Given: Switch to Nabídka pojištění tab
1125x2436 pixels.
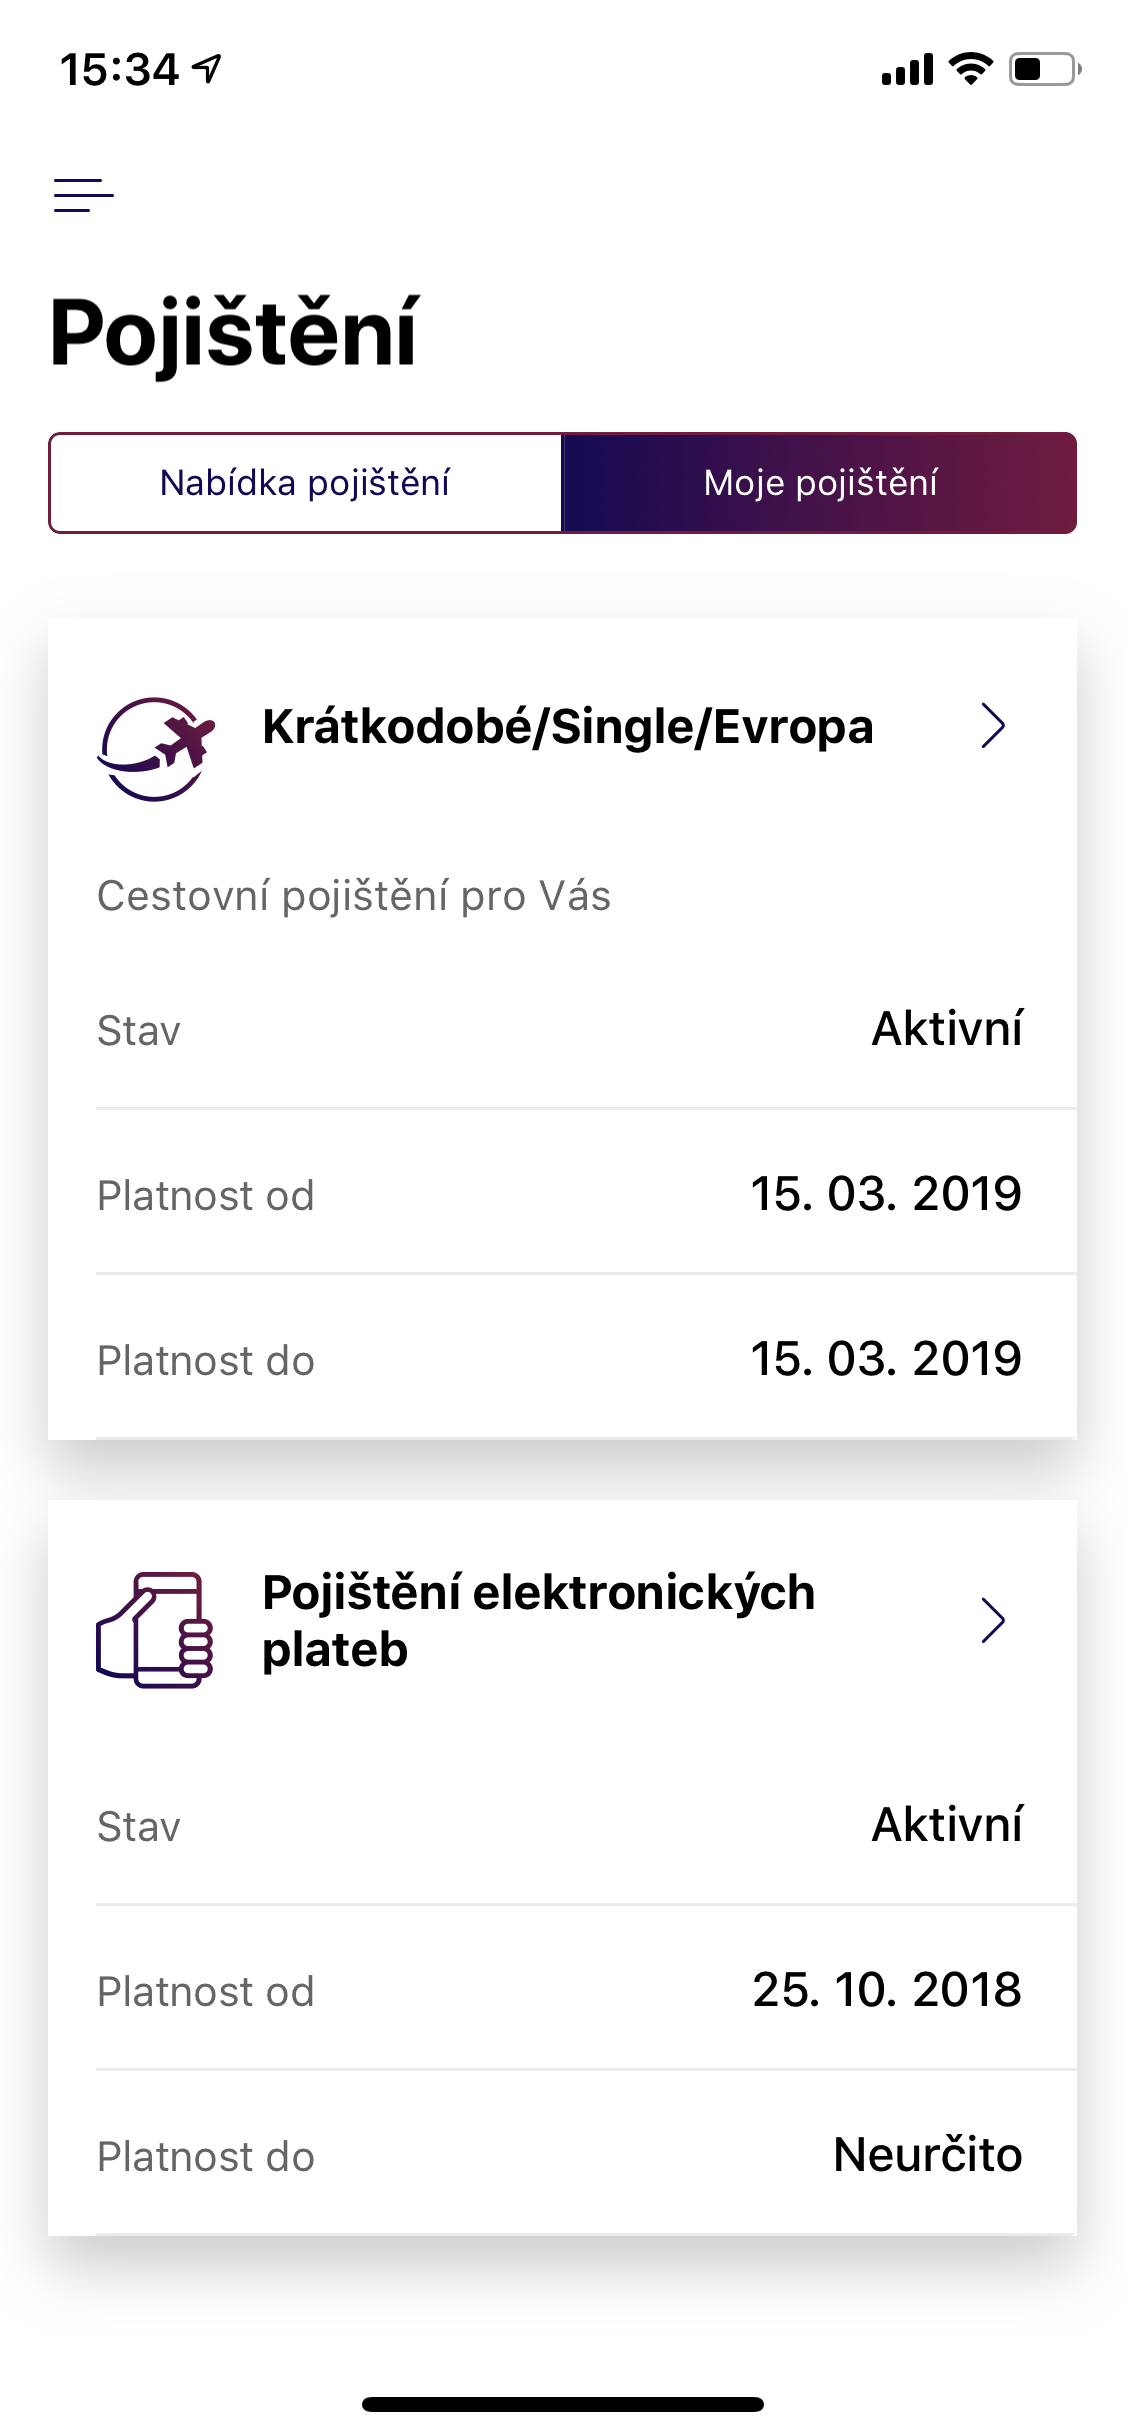Looking at the screenshot, I should click(305, 483).
